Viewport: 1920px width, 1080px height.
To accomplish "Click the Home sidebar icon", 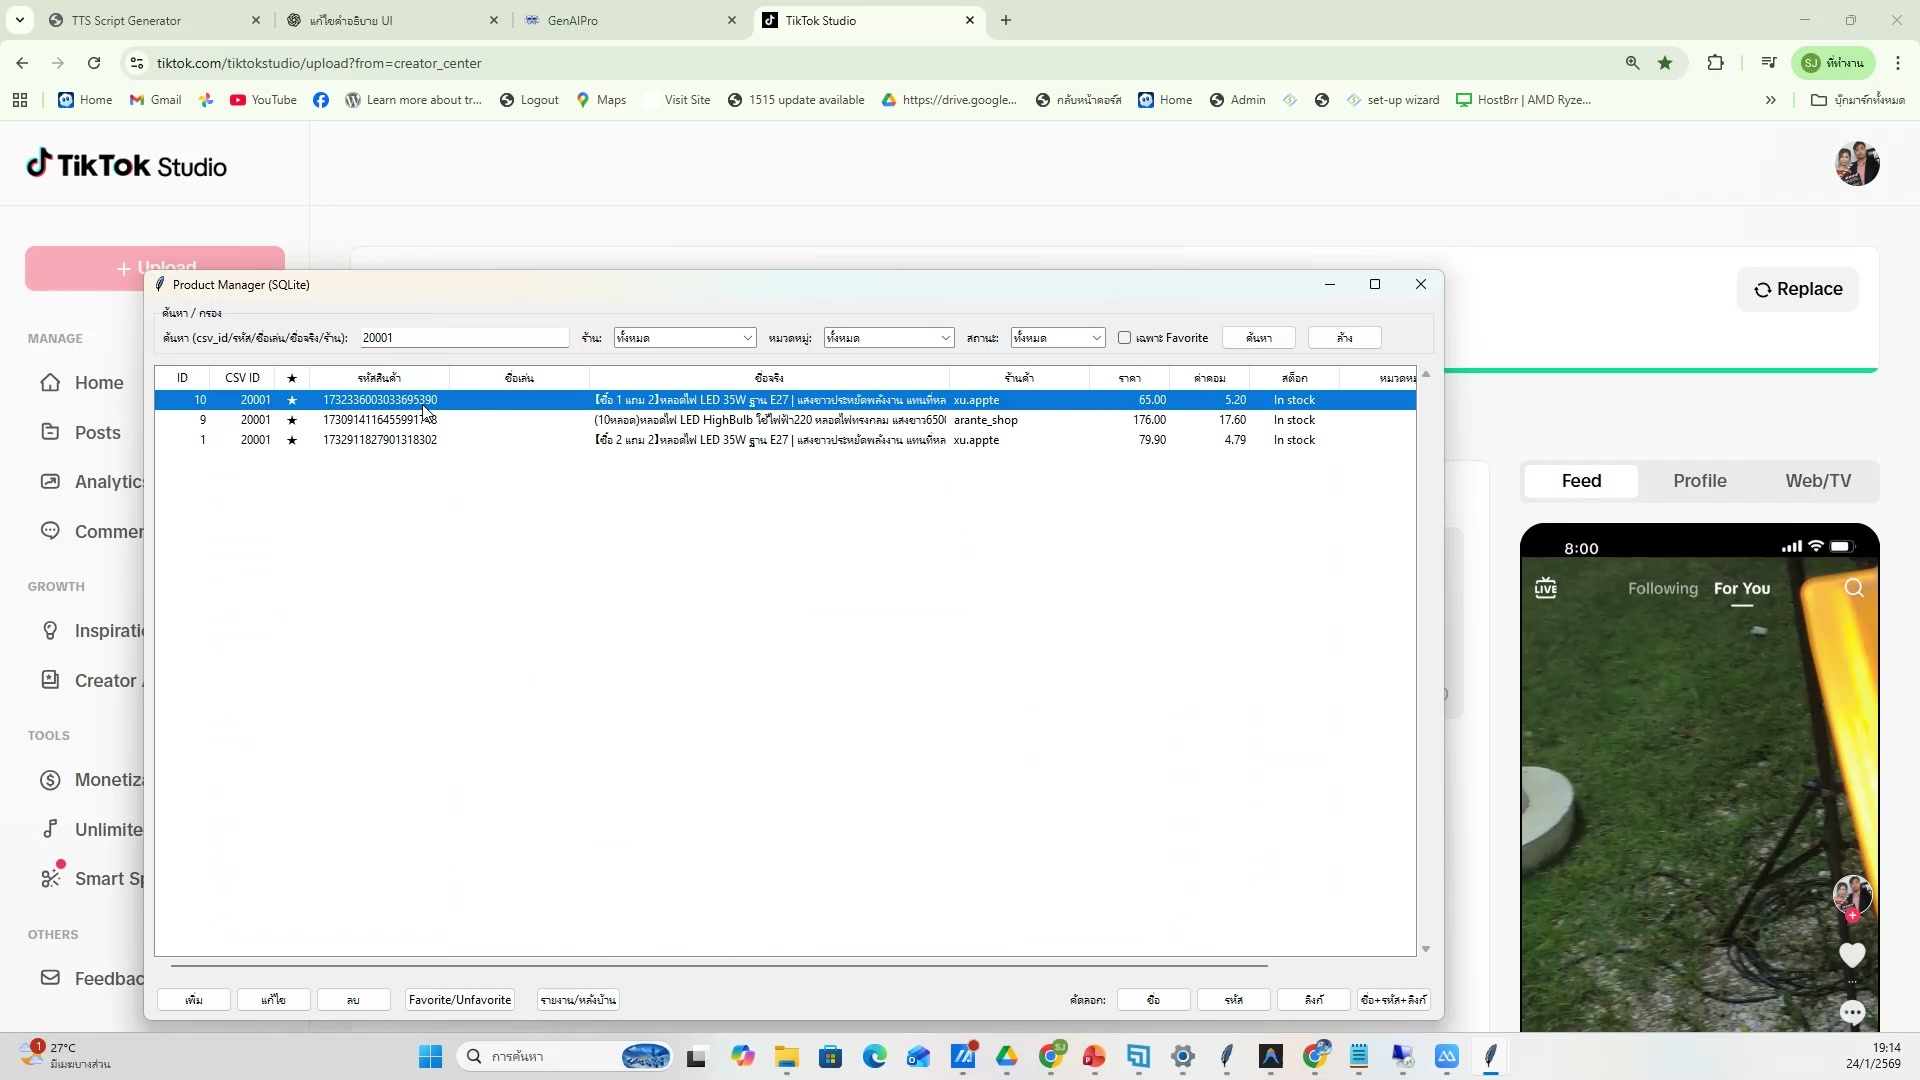I will click(x=50, y=383).
